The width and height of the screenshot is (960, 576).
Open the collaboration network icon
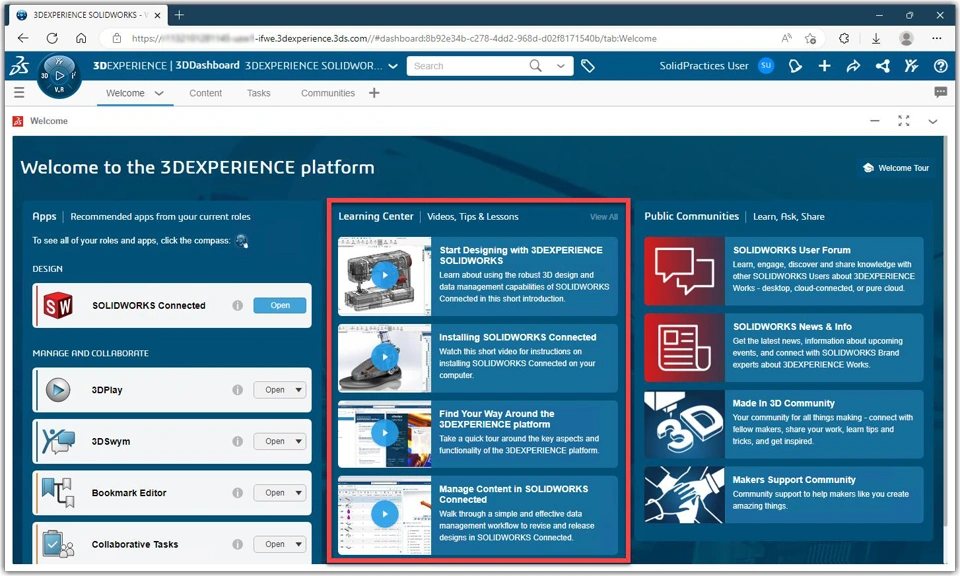pyautogui.click(x=882, y=65)
